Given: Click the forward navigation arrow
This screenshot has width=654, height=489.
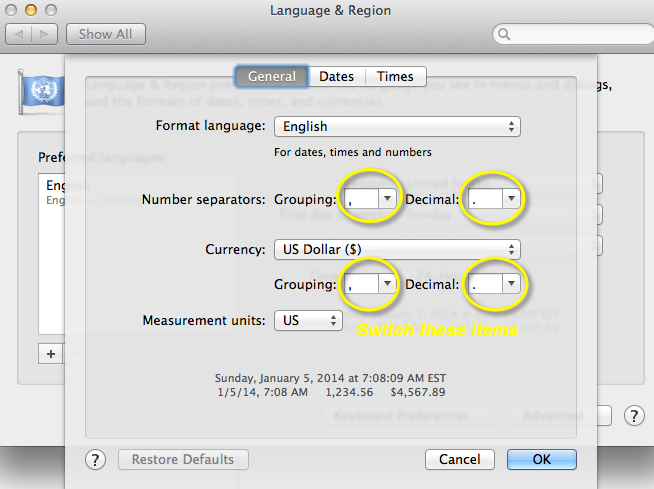Looking at the screenshot, I should pyautogui.click(x=44, y=34).
